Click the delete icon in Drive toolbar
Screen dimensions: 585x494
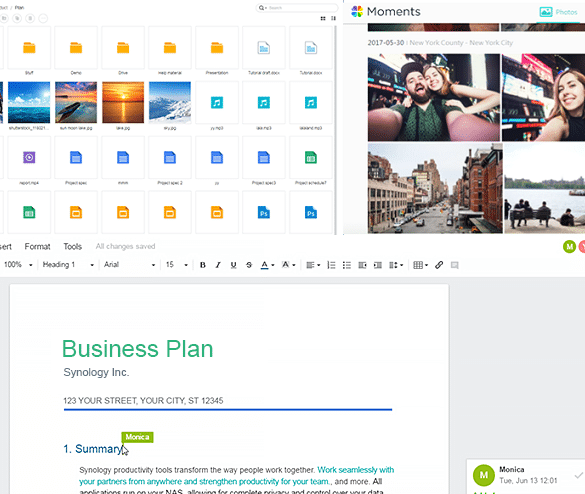pos(30,18)
